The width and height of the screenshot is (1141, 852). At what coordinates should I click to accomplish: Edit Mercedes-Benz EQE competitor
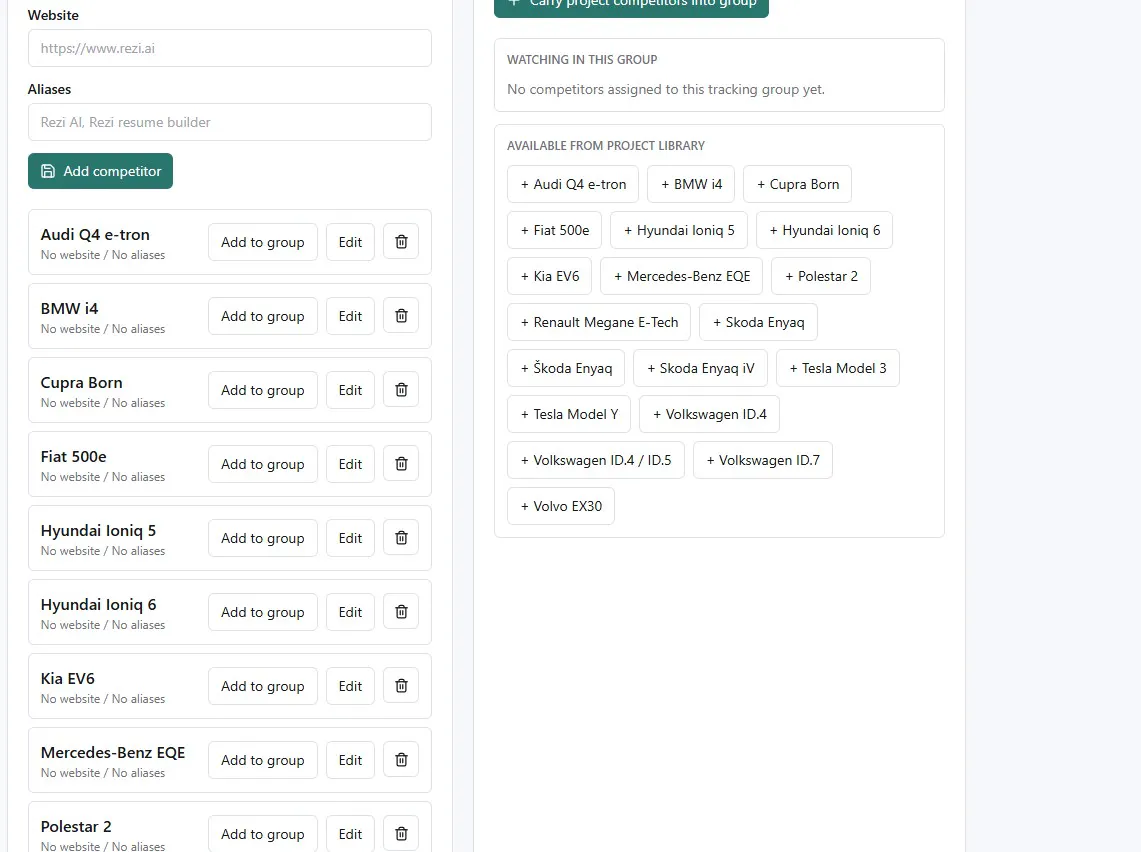[x=350, y=760]
